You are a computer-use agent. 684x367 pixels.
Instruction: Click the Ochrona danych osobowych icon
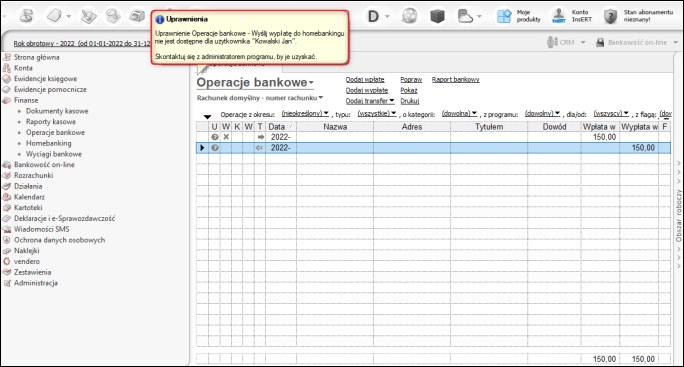click(7, 240)
